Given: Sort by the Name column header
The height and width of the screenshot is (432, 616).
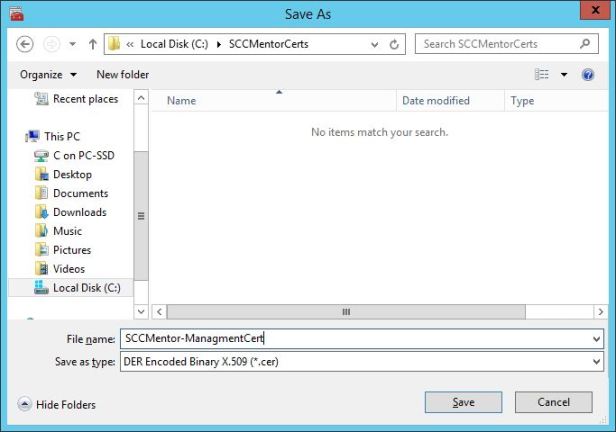Looking at the screenshot, I should pos(181,101).
